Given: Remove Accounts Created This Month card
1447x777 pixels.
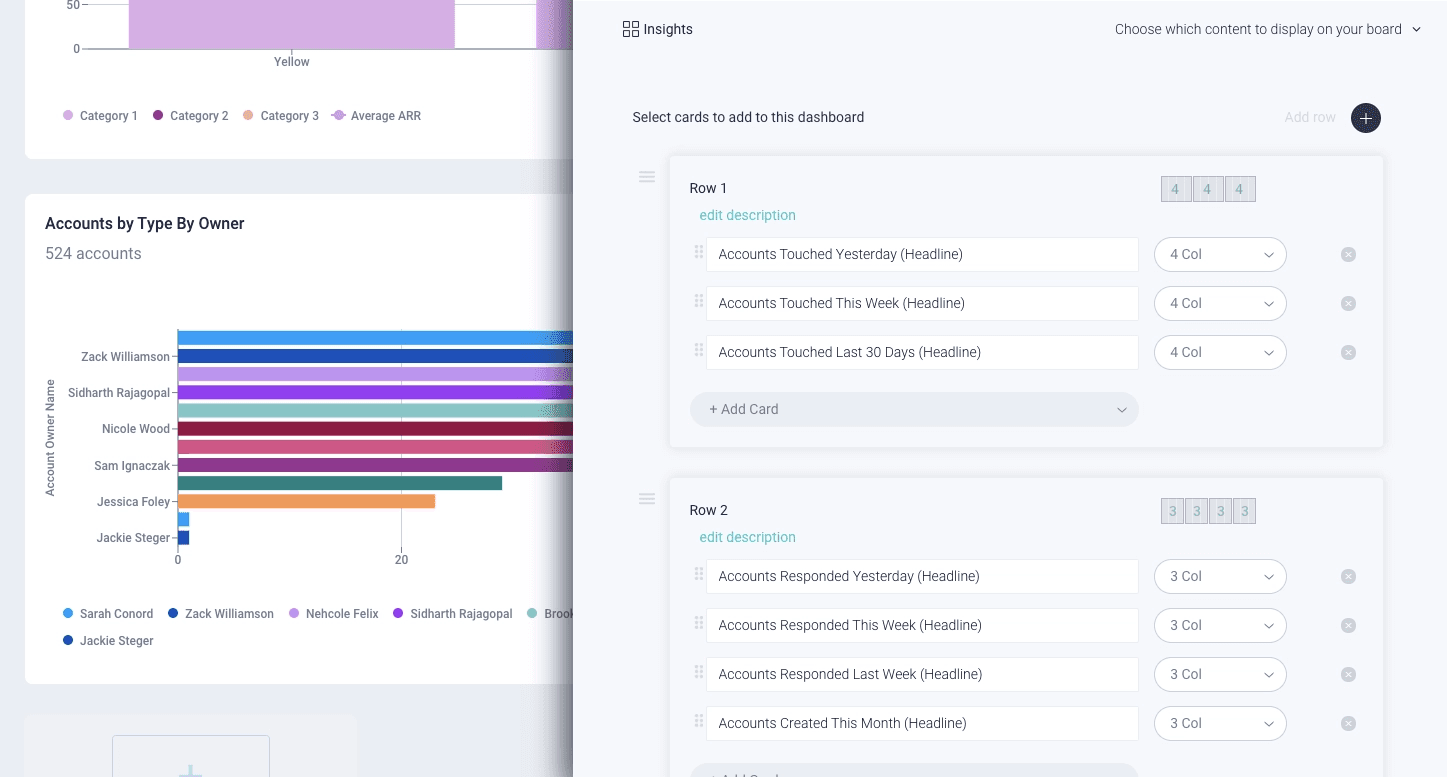Looking at the screenshot, I should 1348,723.
